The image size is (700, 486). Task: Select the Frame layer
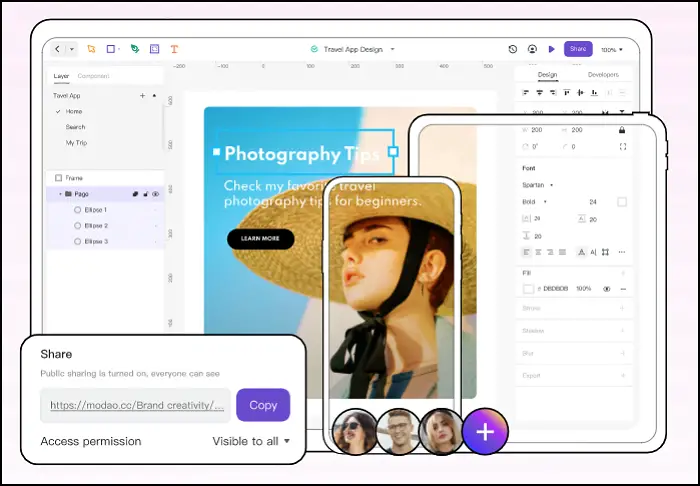(105, 178)
